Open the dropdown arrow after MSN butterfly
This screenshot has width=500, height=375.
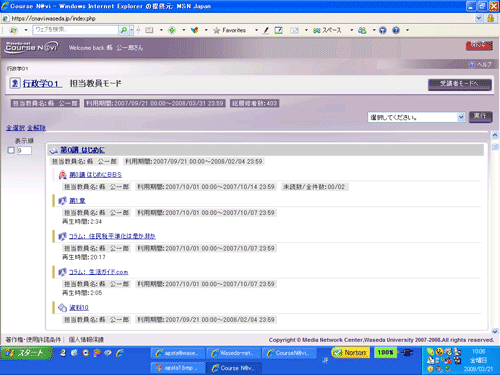tap(206, 30)
